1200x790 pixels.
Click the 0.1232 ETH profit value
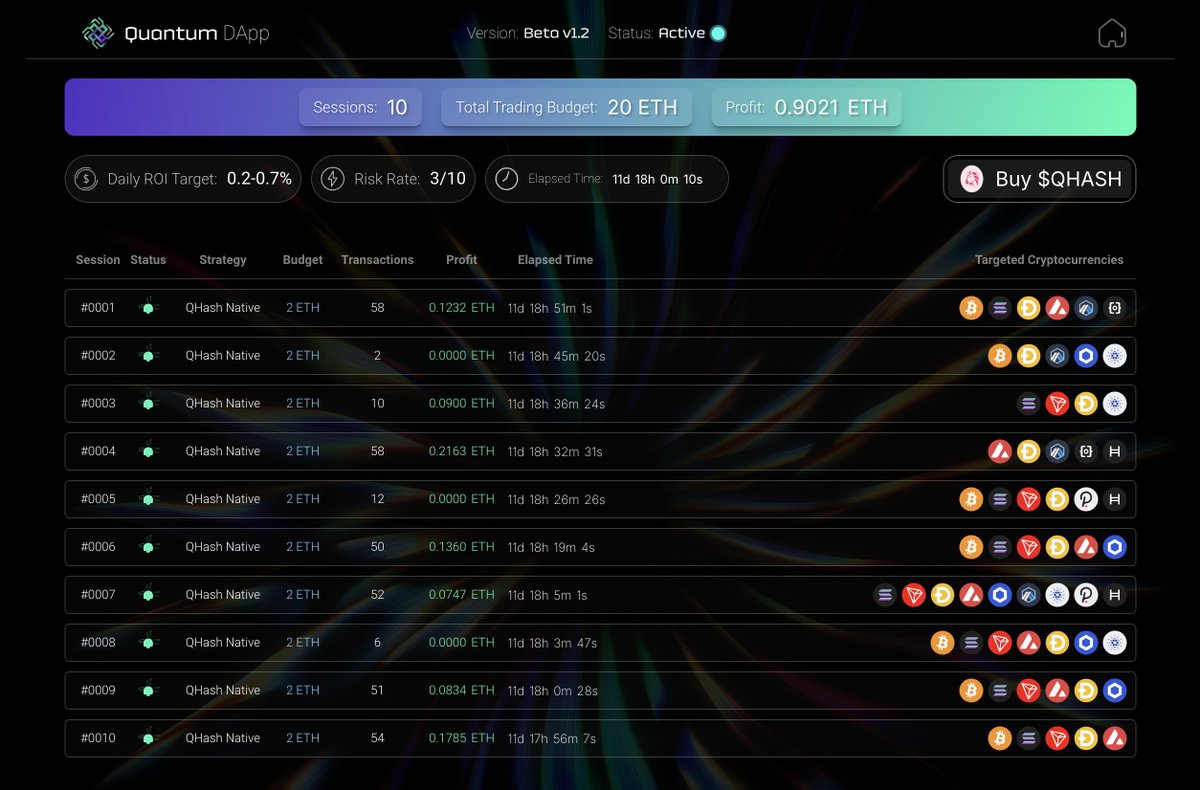click(x=461, y=308)
